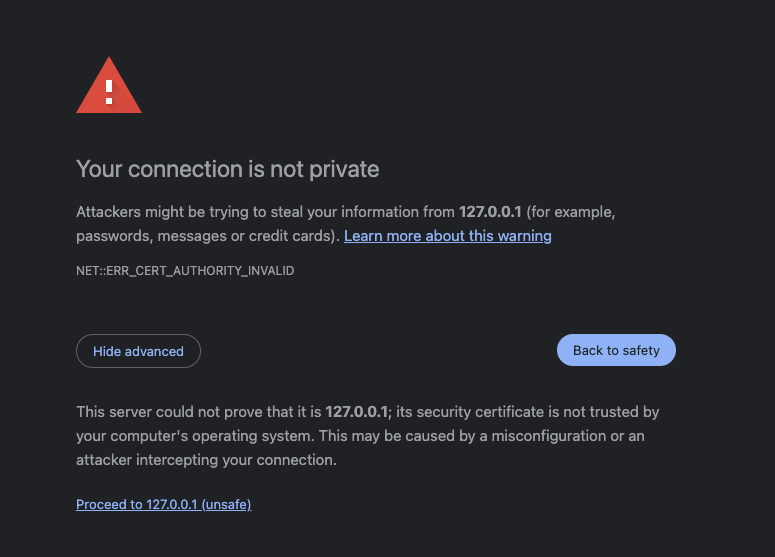Click bold 127.0.0.1 in "This server could not prove" sentence
The height and width of the screenshot is (557, 775).
[357, 412]
